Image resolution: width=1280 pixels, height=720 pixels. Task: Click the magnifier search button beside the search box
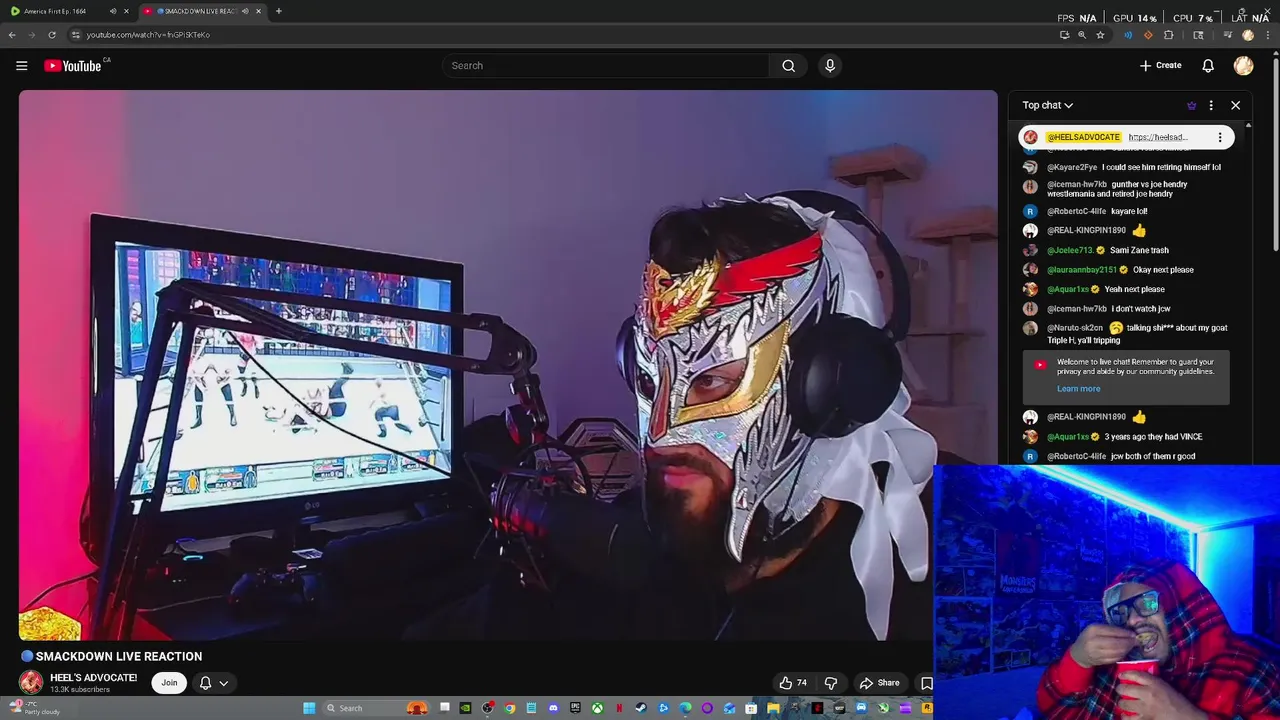tap(789, 66)
